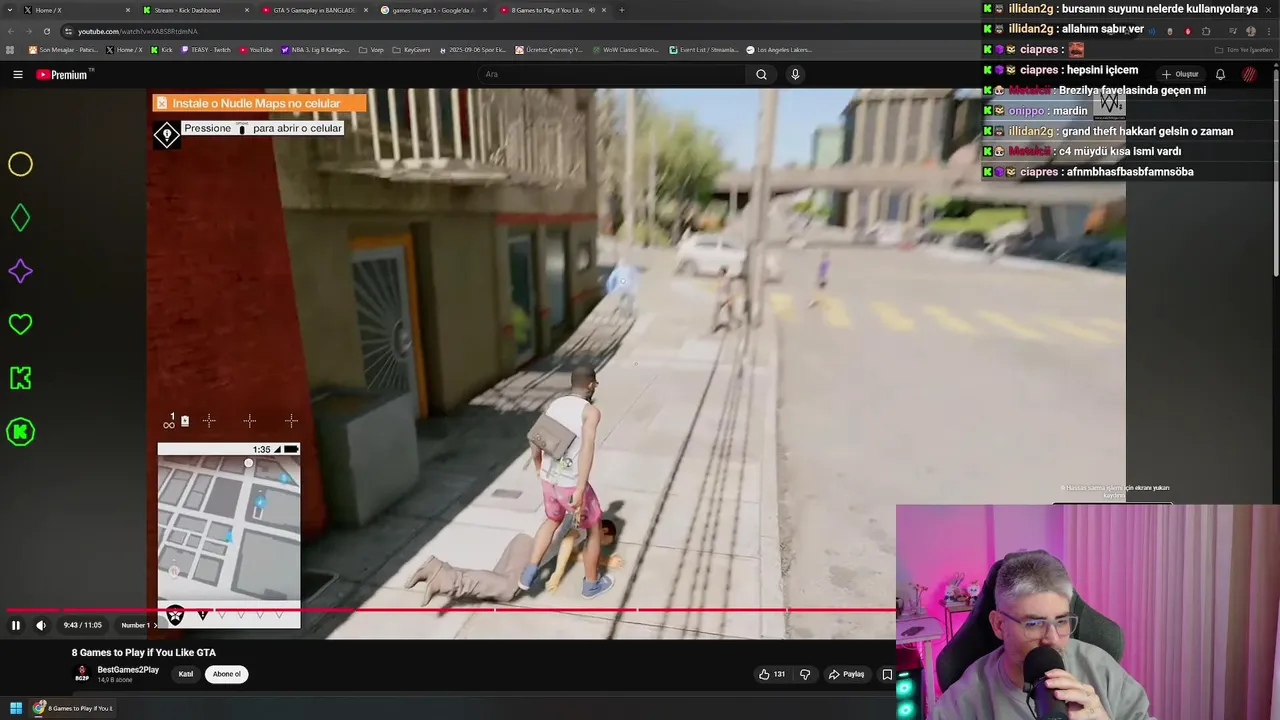Open the bookmarks apps grid icon
Viewport: 1280px width, 720px height.
11,49
